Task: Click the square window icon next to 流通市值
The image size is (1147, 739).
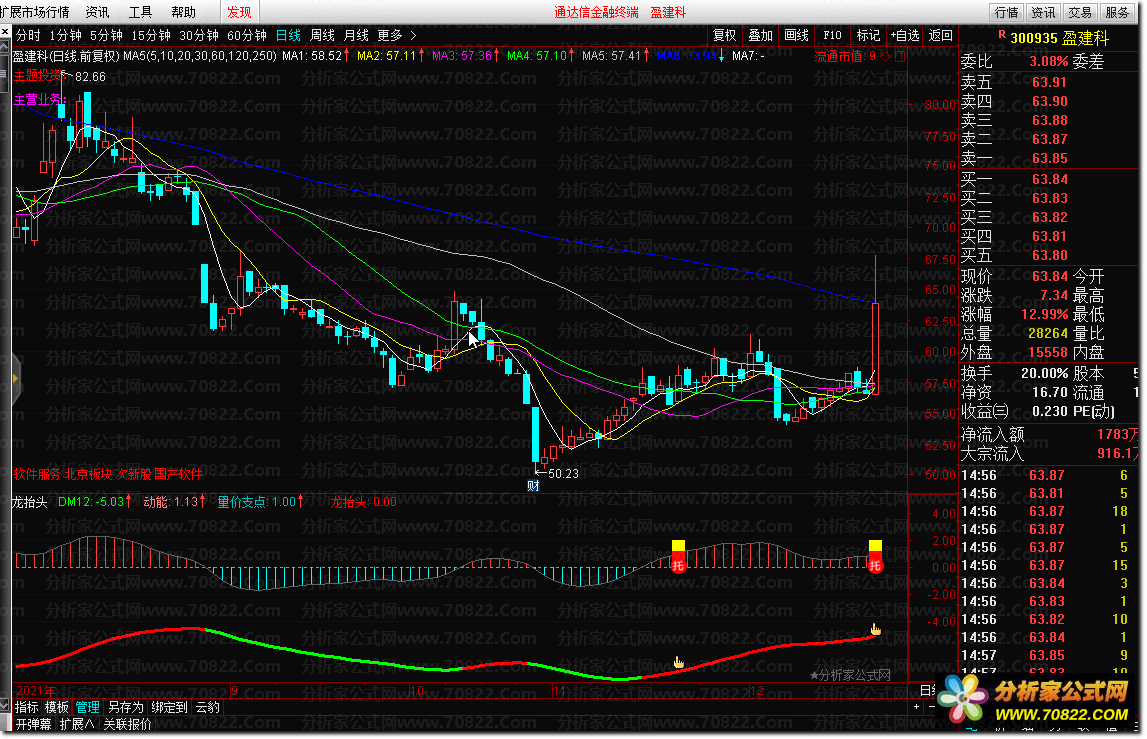Action: (x=900, y=56)
